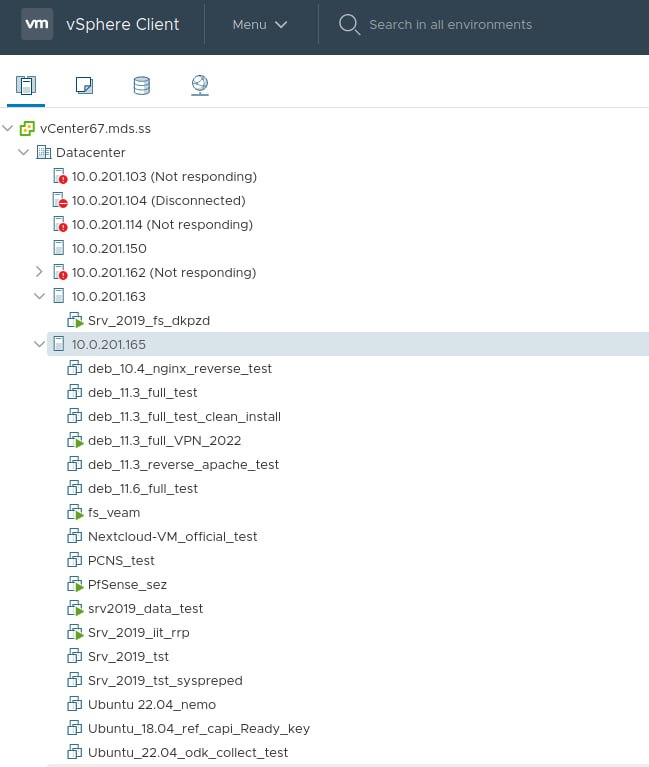649x767 pixels.
Task: Click VM icon of deb_11.3_reverse_apache_test
Action: click(74, 464)
